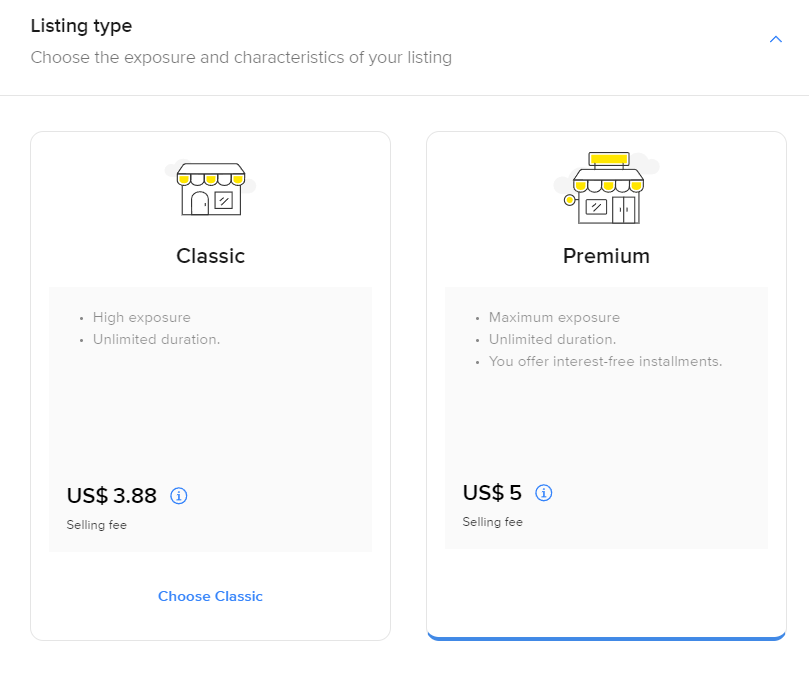The width and height of the screenshot is (809, 684).
Task: Click the Listing type section title
Action: pyautogui.click(x=81, y=26)
